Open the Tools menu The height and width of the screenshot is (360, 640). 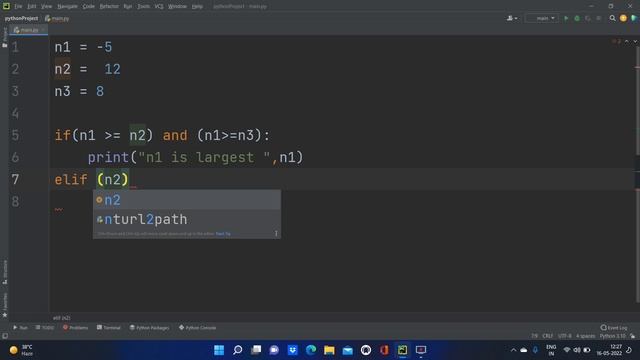(143, 7)
